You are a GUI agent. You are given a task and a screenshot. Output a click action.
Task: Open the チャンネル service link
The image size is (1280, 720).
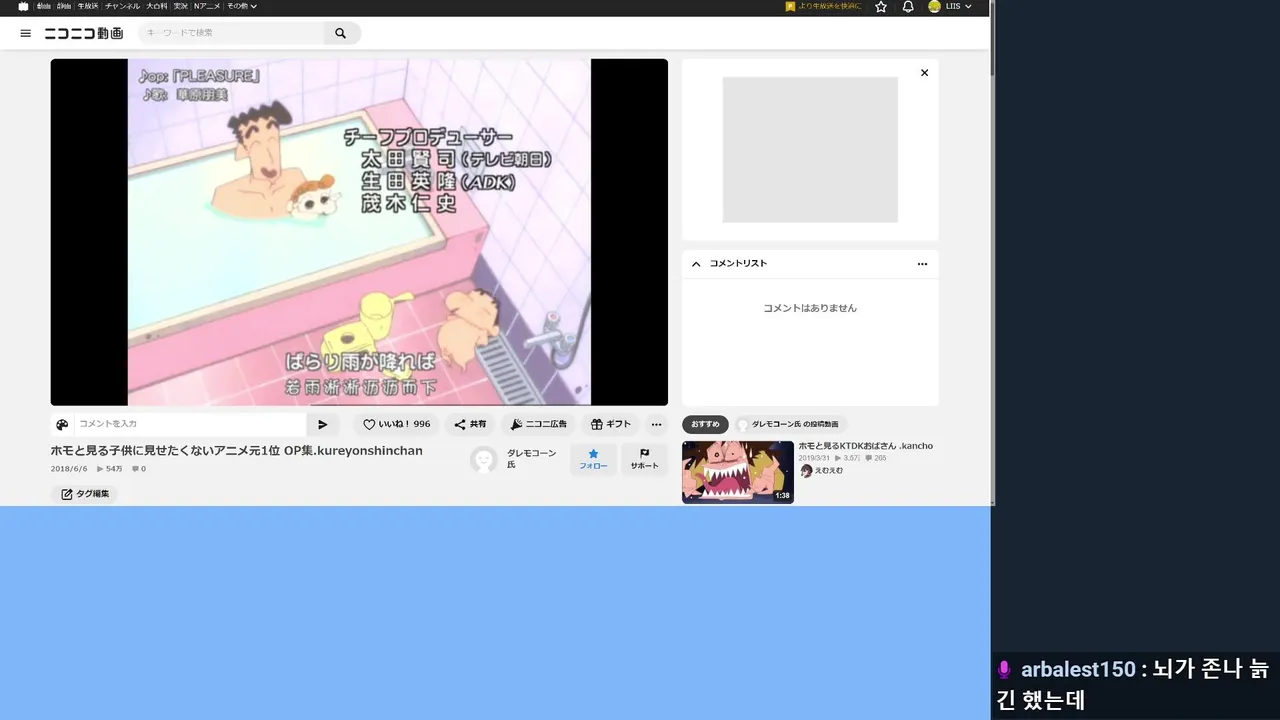(x=122, y=6)
